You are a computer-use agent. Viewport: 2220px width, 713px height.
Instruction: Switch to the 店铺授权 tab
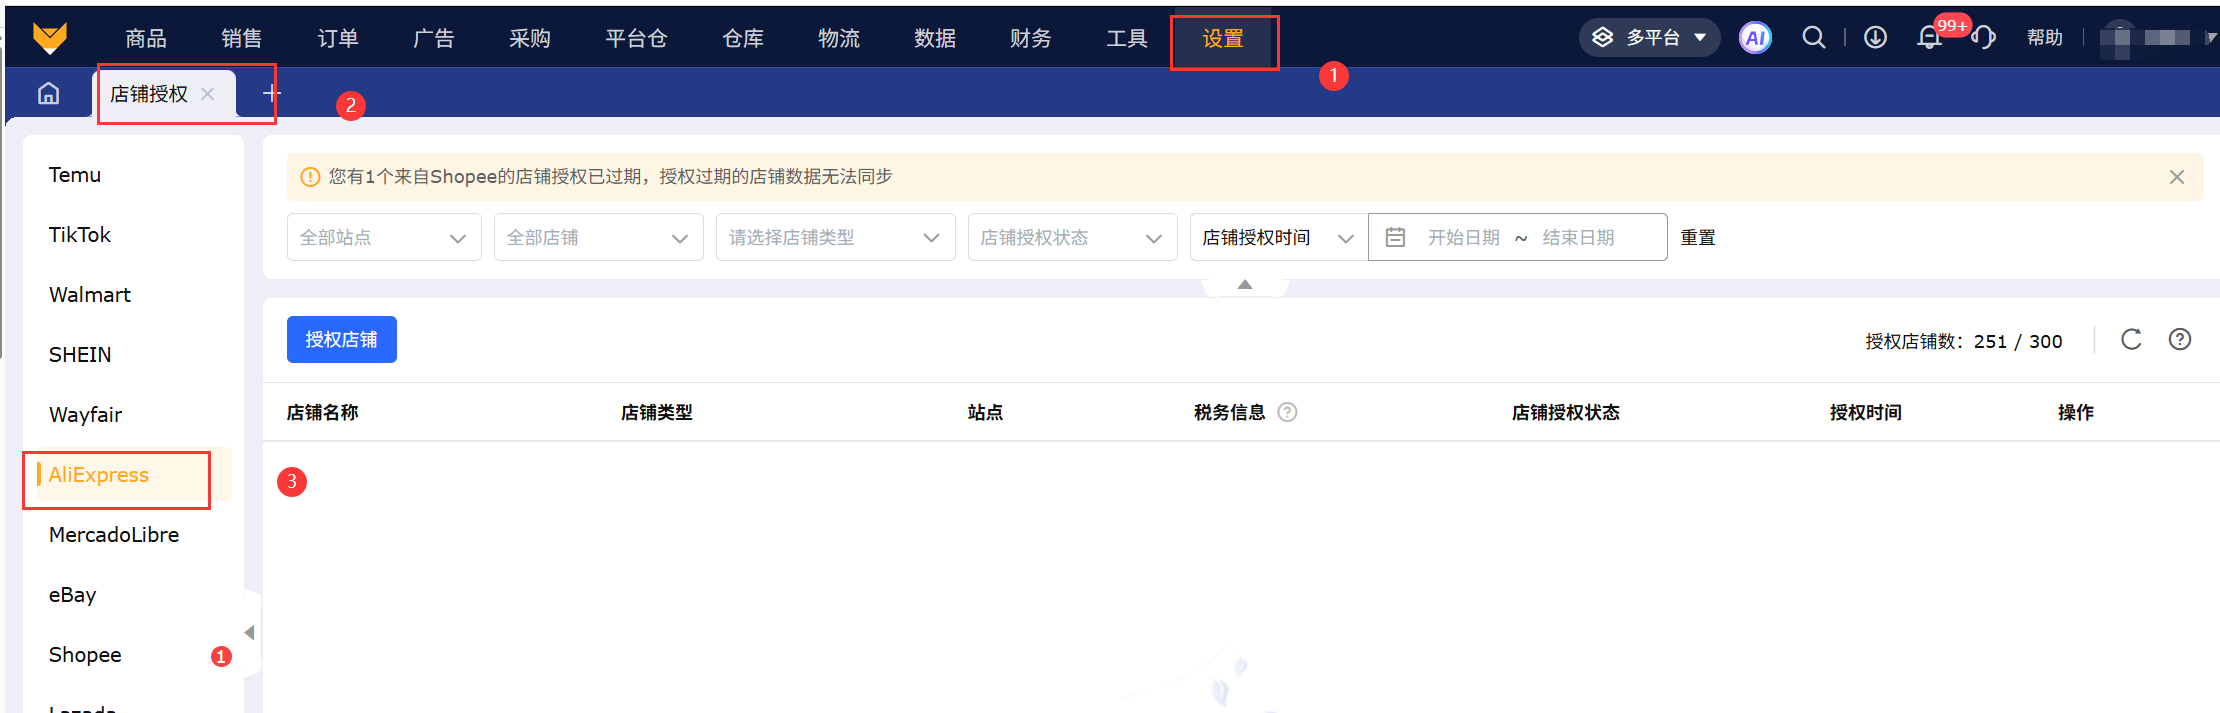pyautogui.click(x=149, y=94)
